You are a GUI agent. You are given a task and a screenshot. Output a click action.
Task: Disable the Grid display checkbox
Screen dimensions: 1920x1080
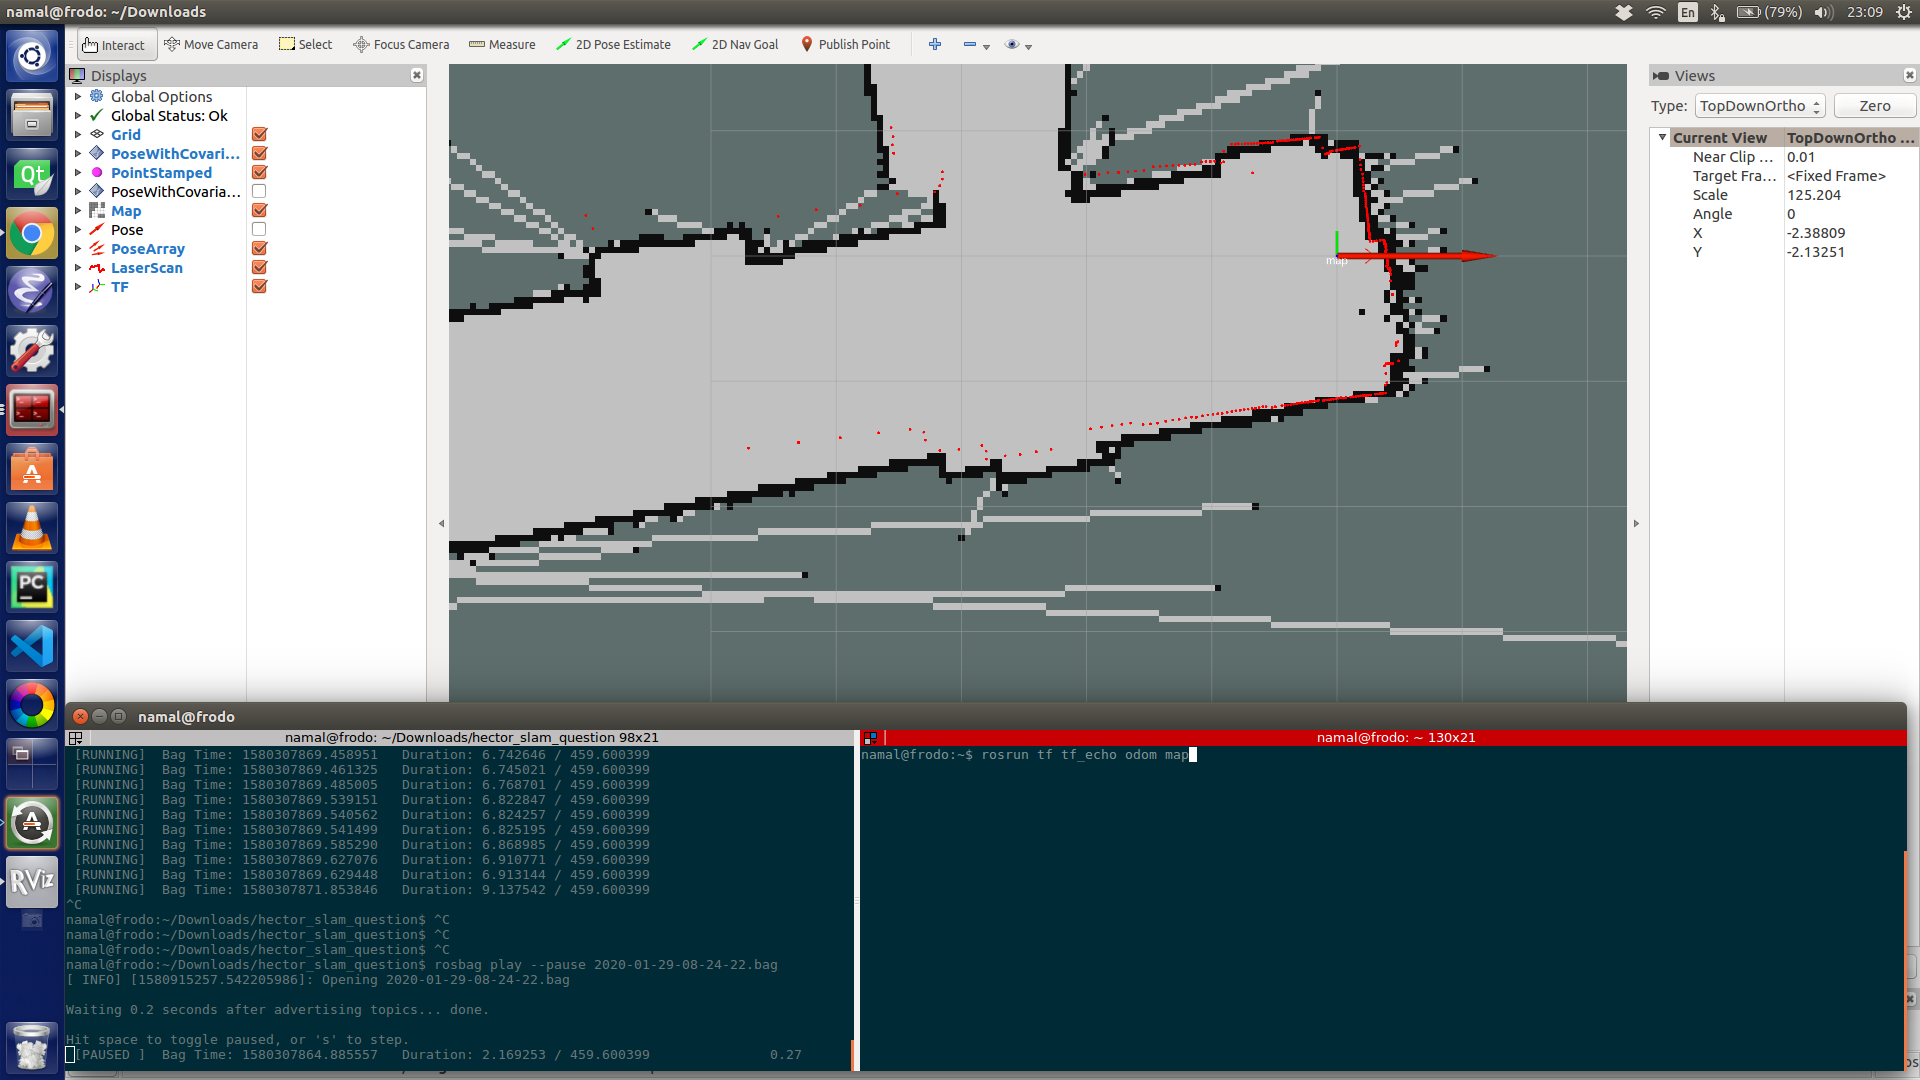[259, 134]
